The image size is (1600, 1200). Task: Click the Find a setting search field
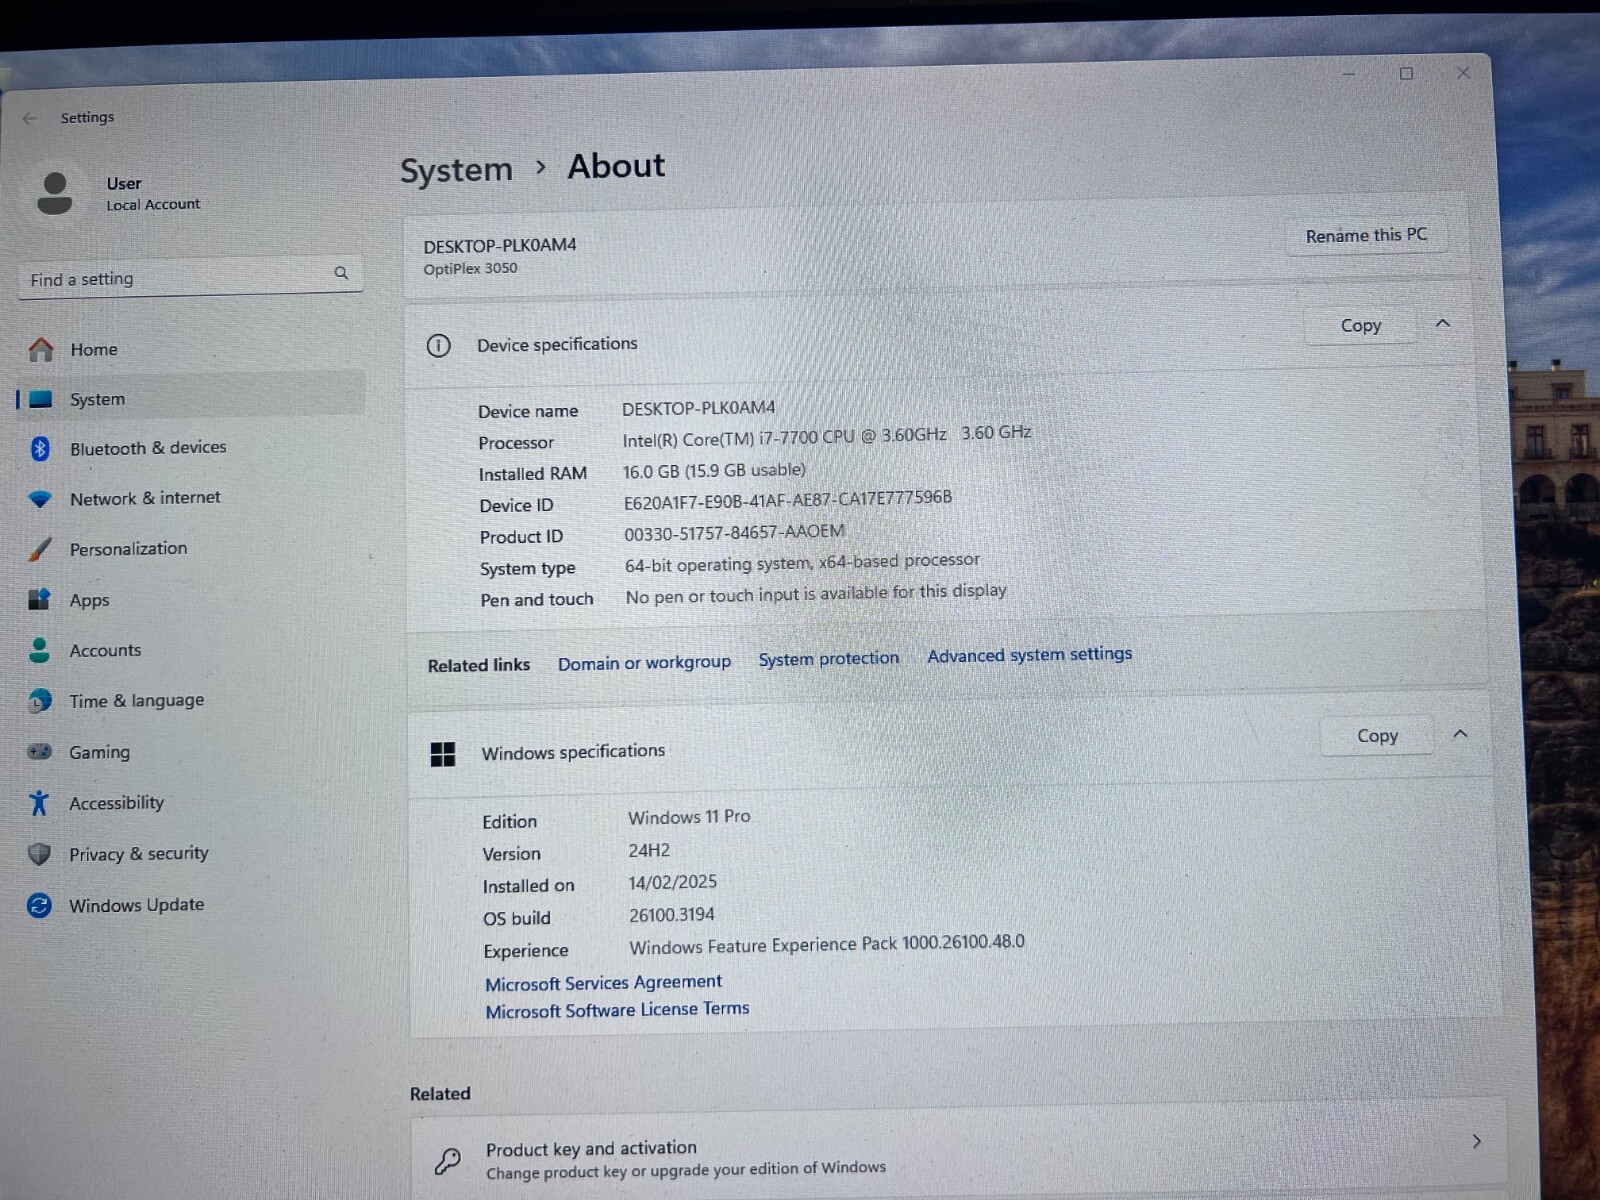[190, 277]
